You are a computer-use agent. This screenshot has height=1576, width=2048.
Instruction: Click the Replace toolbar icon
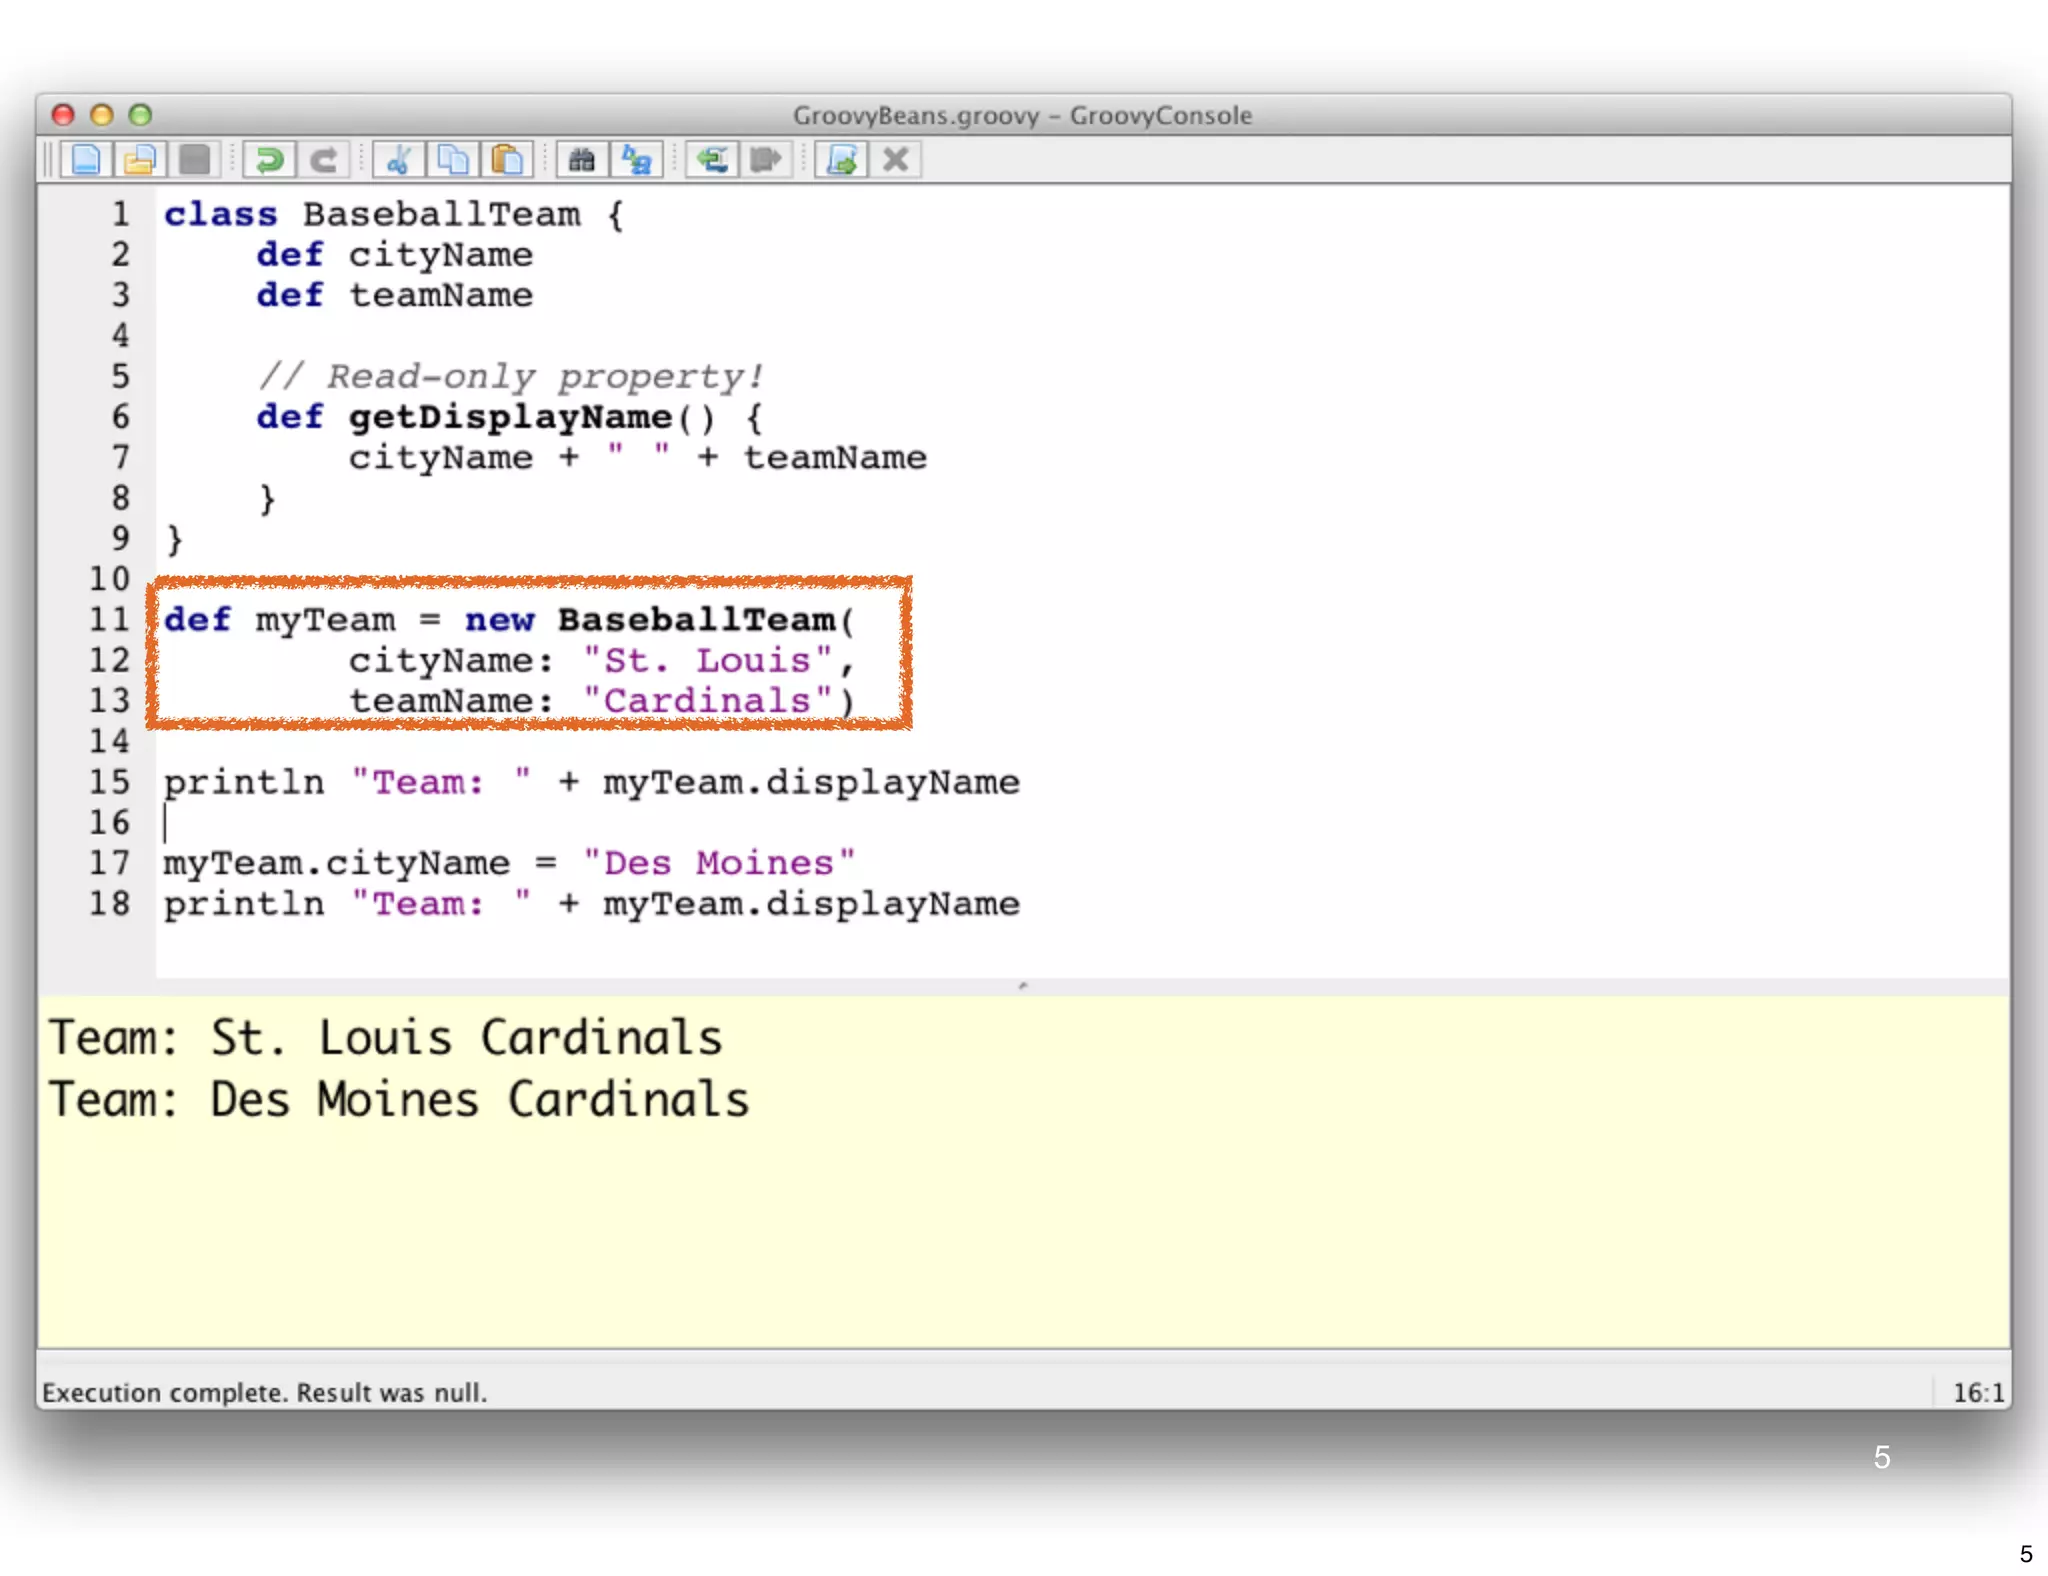[x=637, y=160]
